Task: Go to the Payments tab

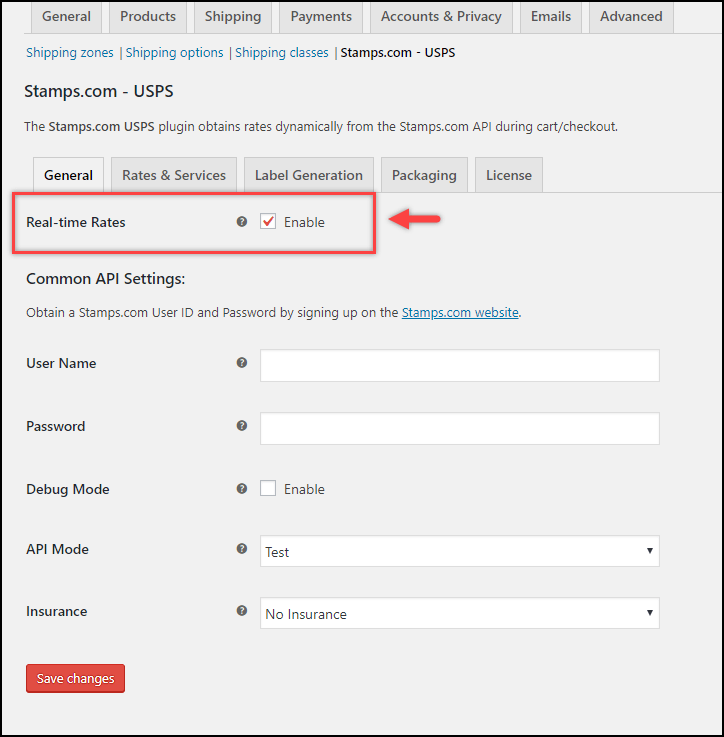Action: [x=321, y=17]
